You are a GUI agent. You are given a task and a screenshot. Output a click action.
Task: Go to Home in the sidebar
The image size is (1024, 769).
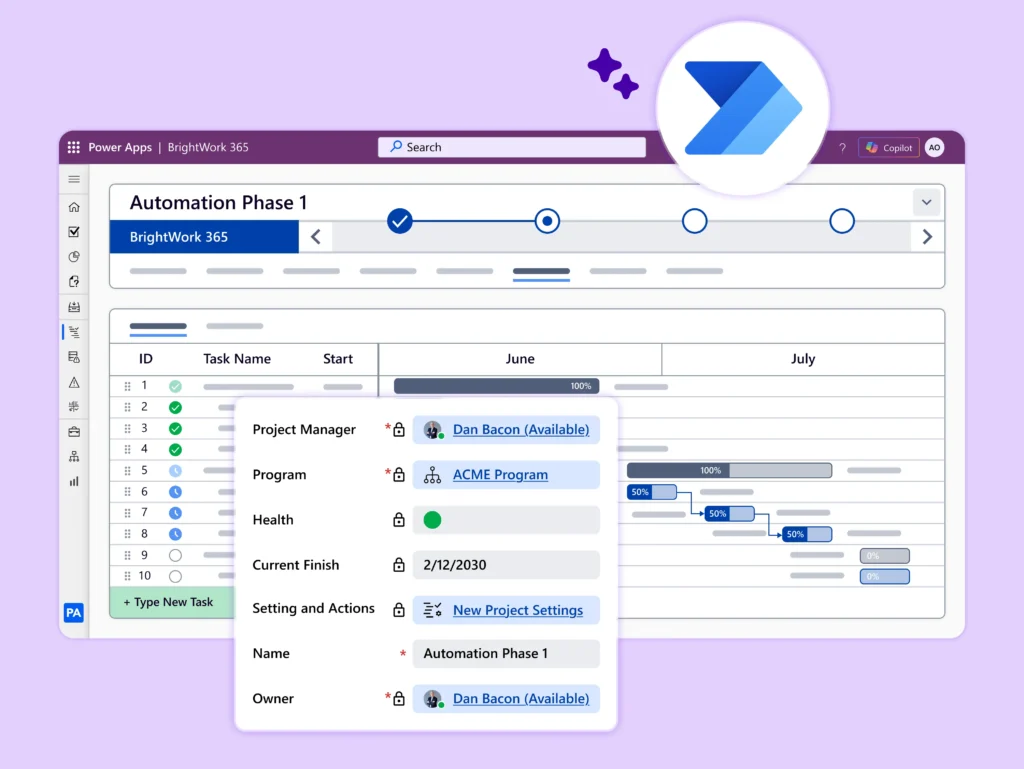tap(74, 207)
